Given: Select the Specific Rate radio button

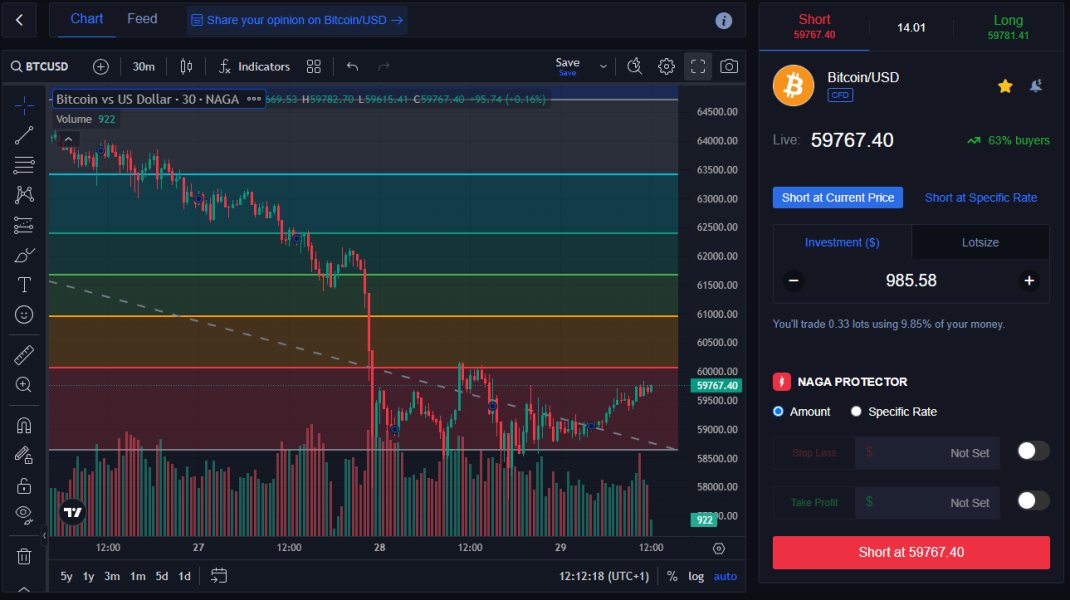Looking at the screenshot, I should [856, 412].
